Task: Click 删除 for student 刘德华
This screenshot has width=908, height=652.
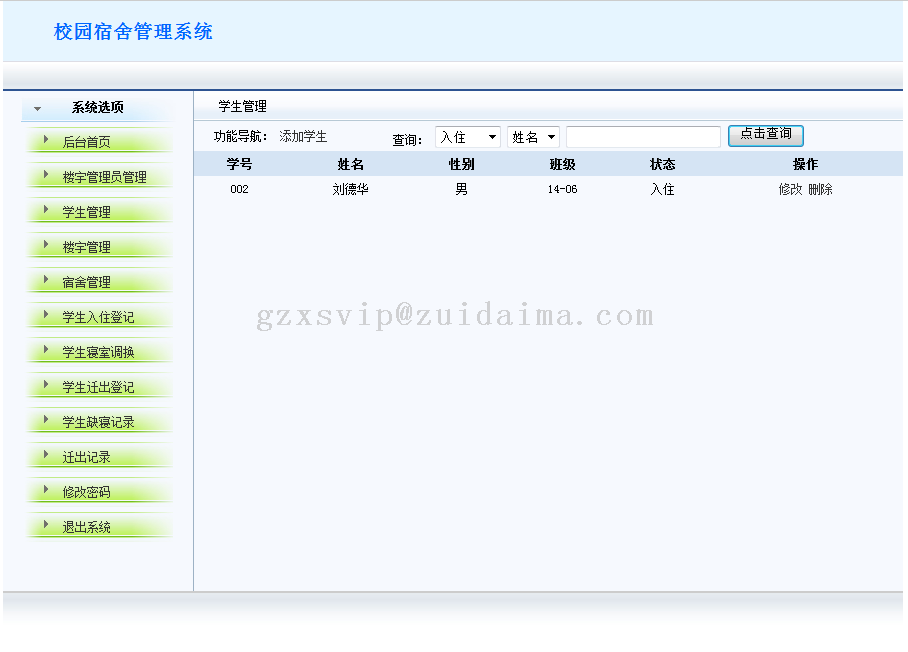Action: pyautogui.click(x=820, y=189)
